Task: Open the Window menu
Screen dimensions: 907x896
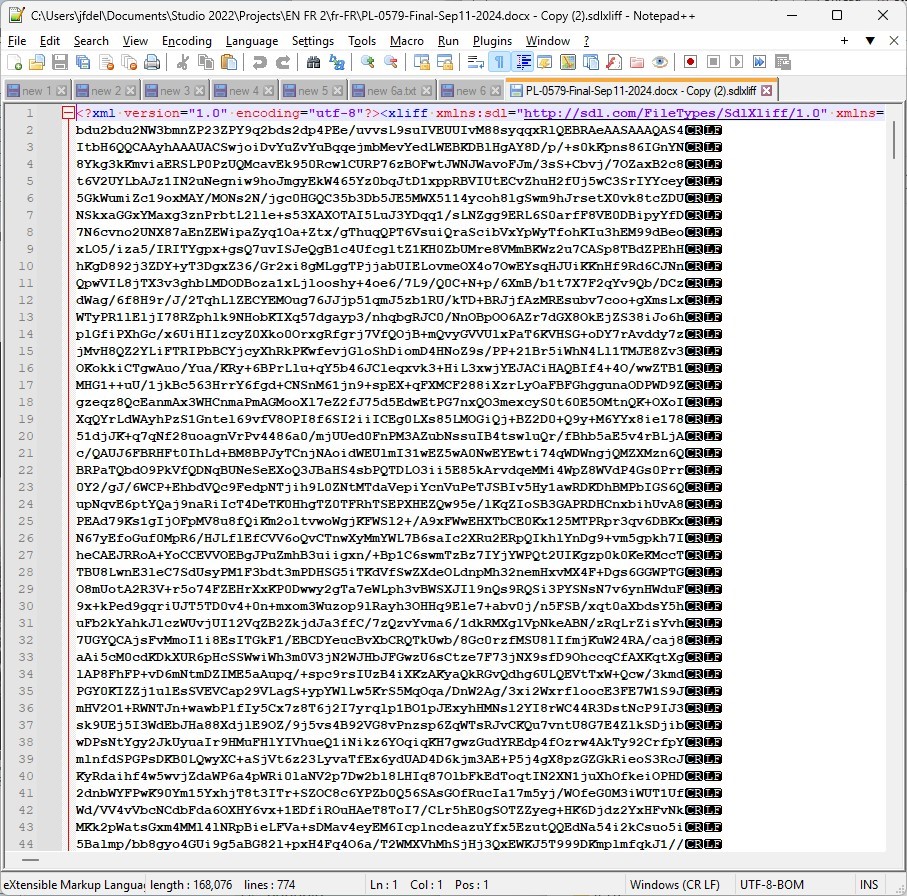Action: click(547, 40)
